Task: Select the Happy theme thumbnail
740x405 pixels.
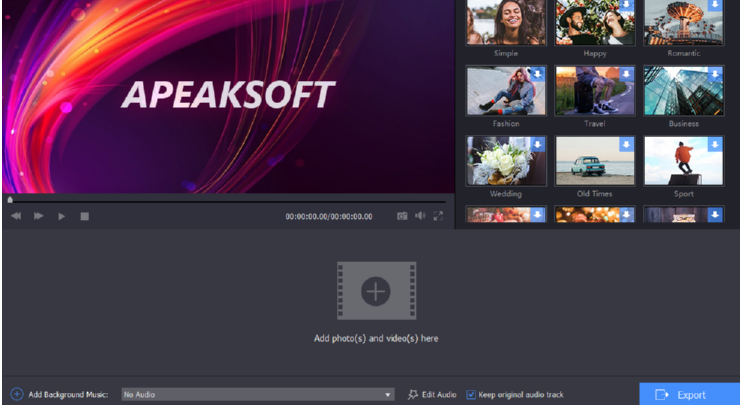Action: coord(595,22)
